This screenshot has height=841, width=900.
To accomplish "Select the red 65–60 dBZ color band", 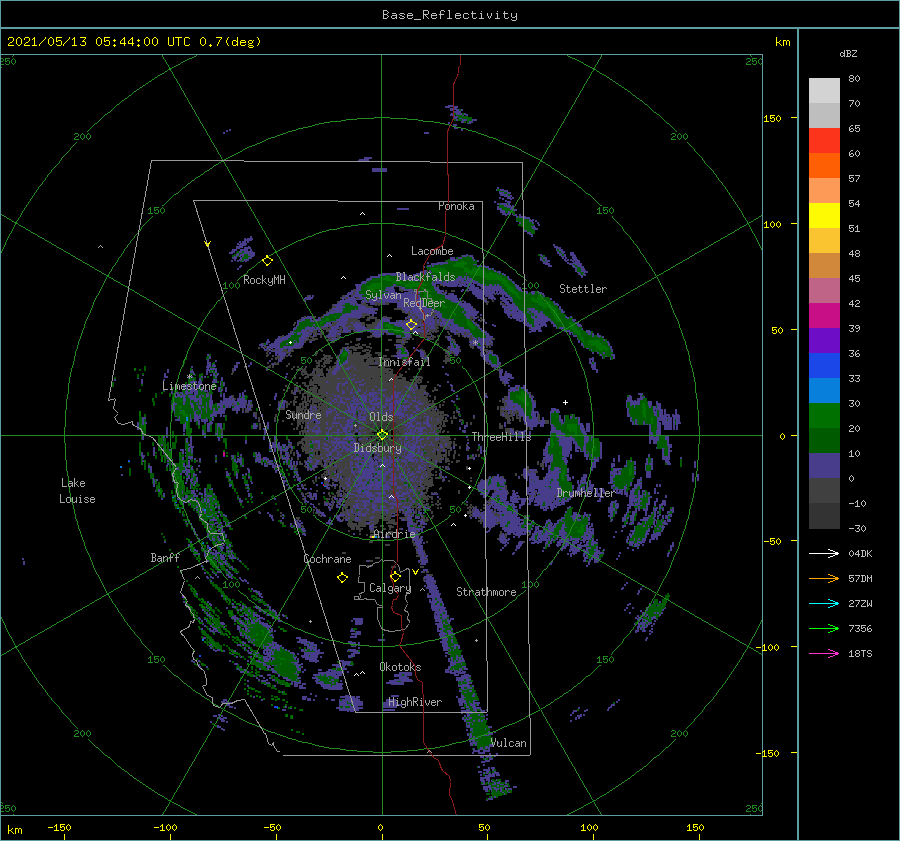I will [824, 141].
